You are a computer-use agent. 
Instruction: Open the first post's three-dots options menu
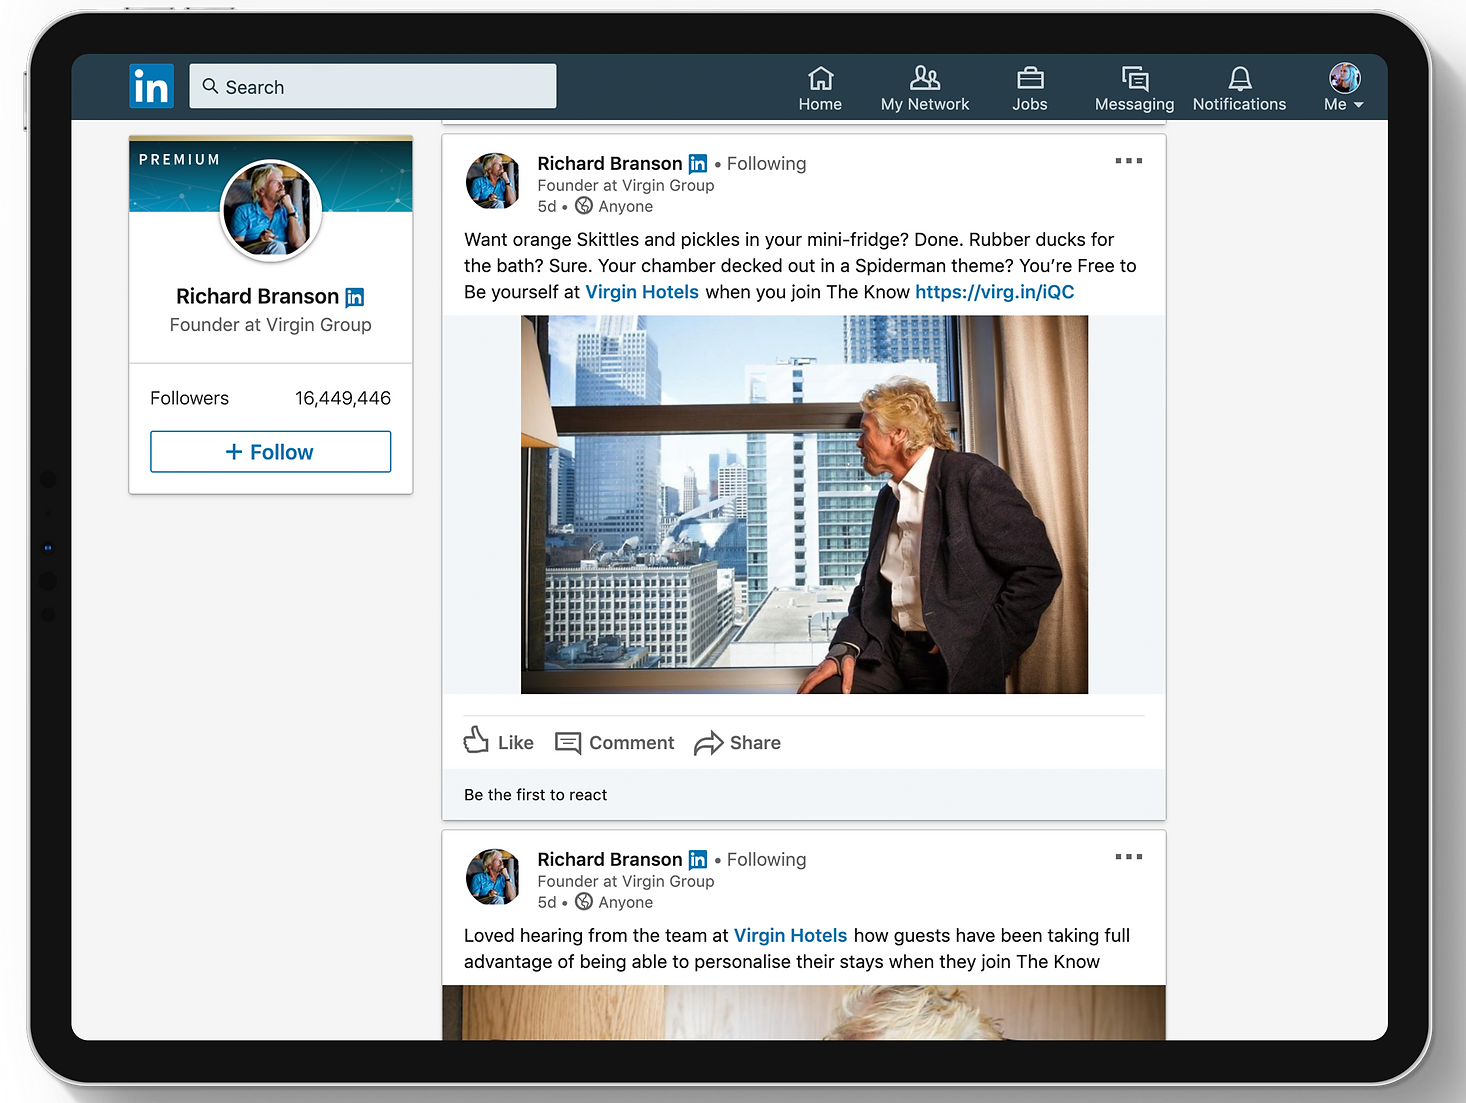coord(1129,161)
